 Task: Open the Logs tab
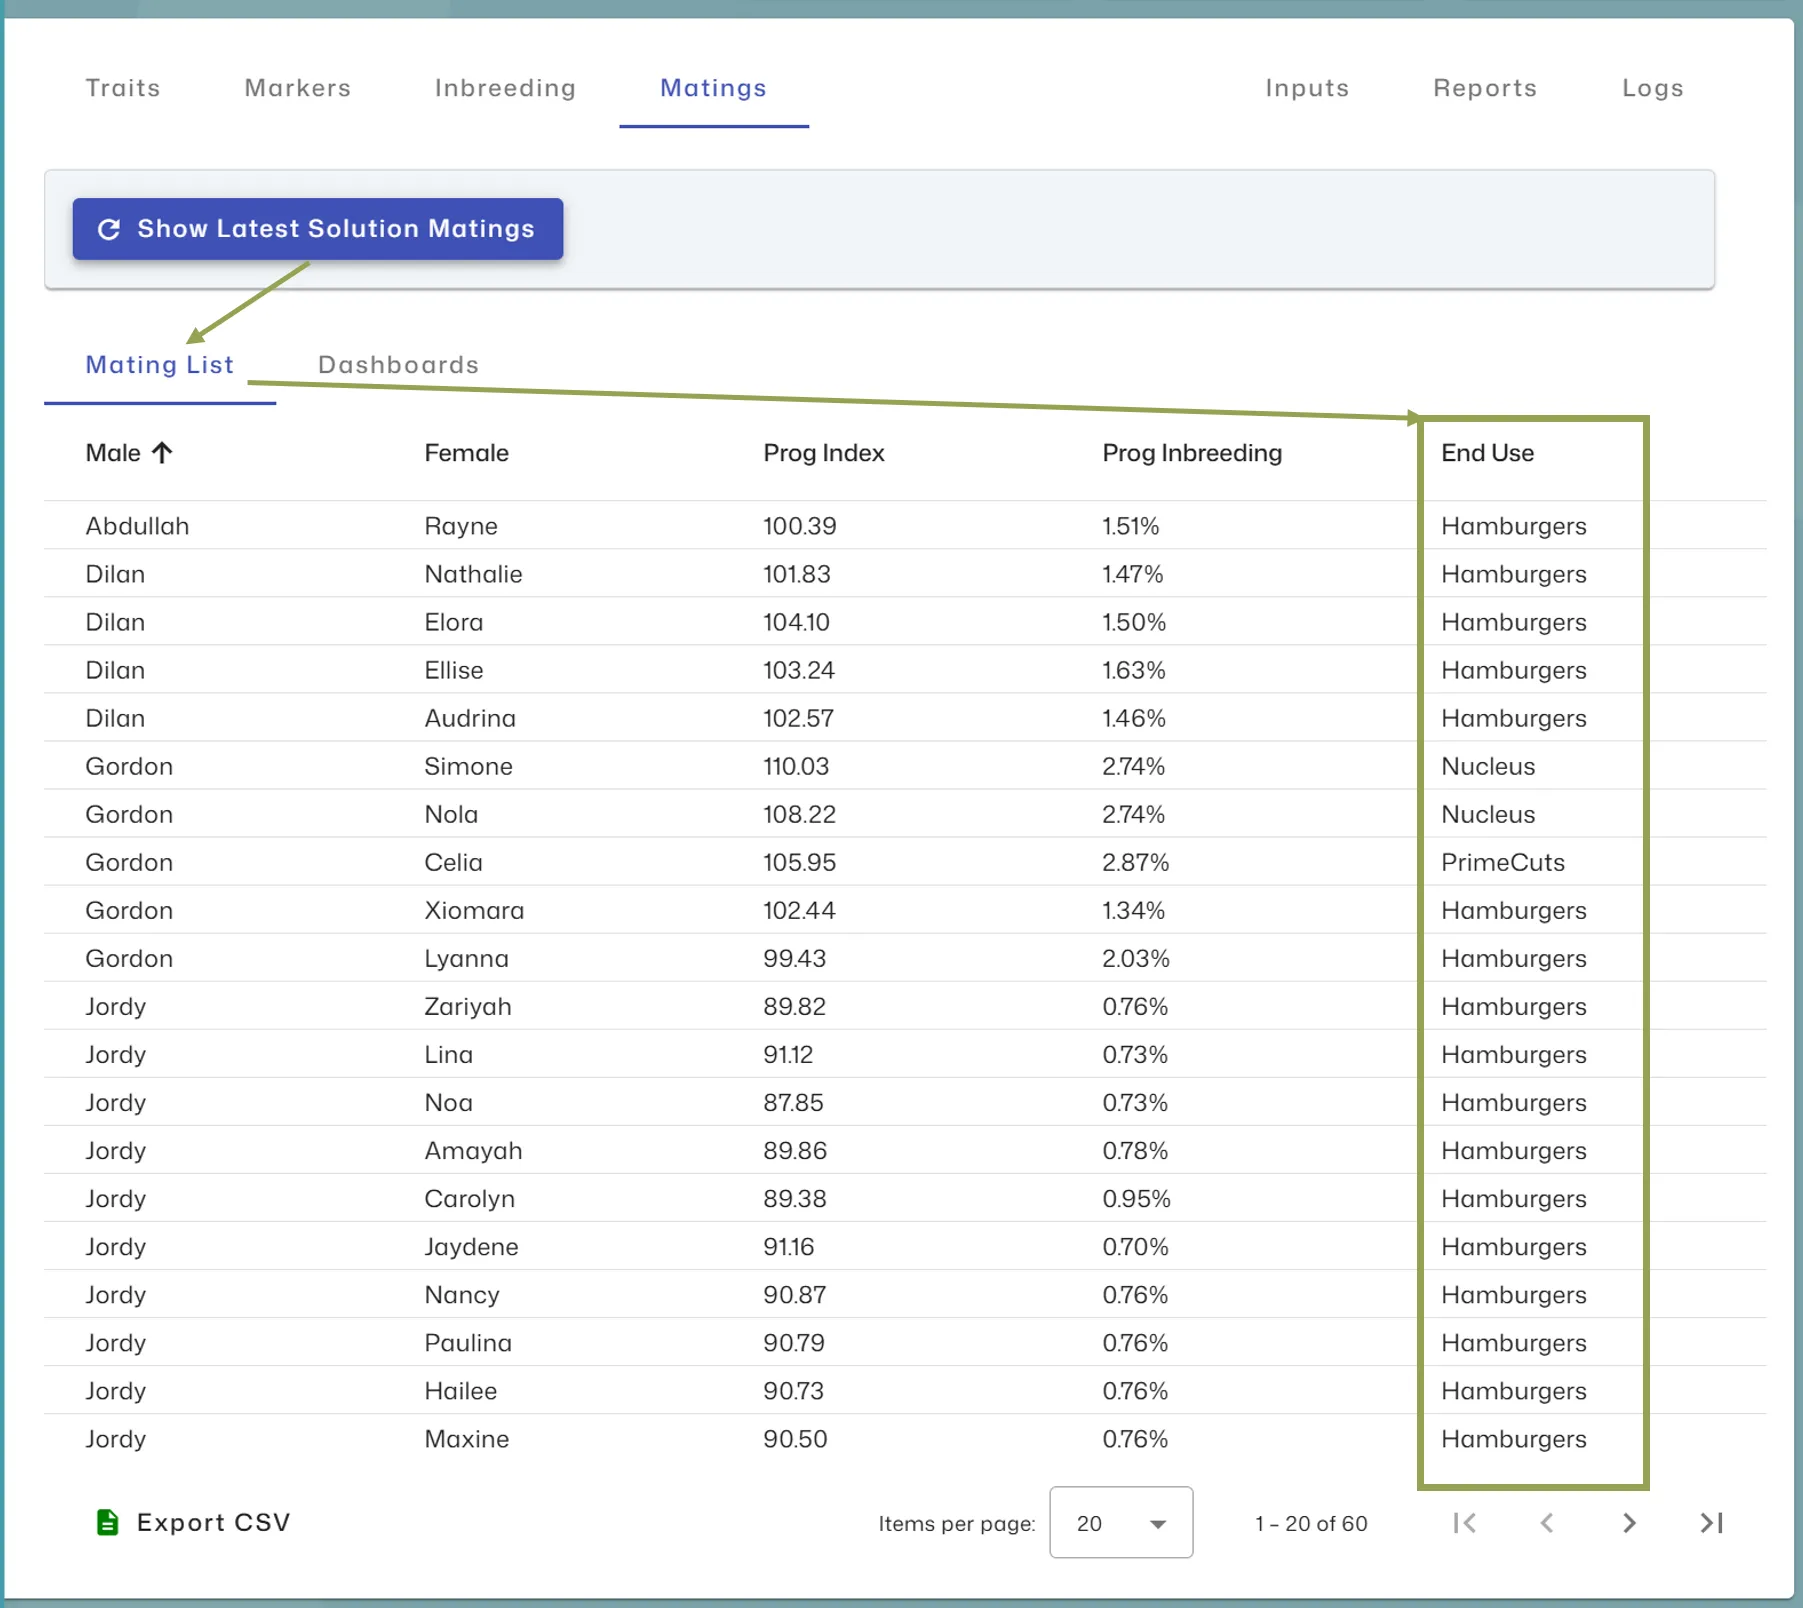pos(1652,88)
